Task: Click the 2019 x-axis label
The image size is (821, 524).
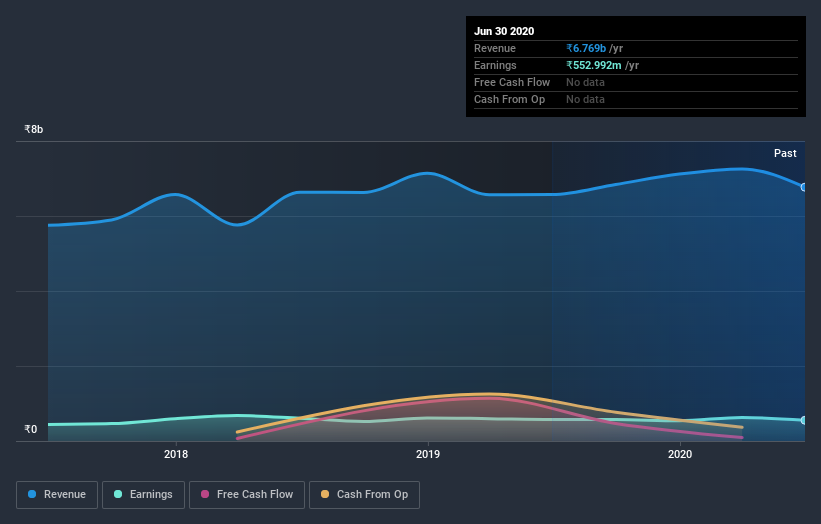Action: click(428, 454)
